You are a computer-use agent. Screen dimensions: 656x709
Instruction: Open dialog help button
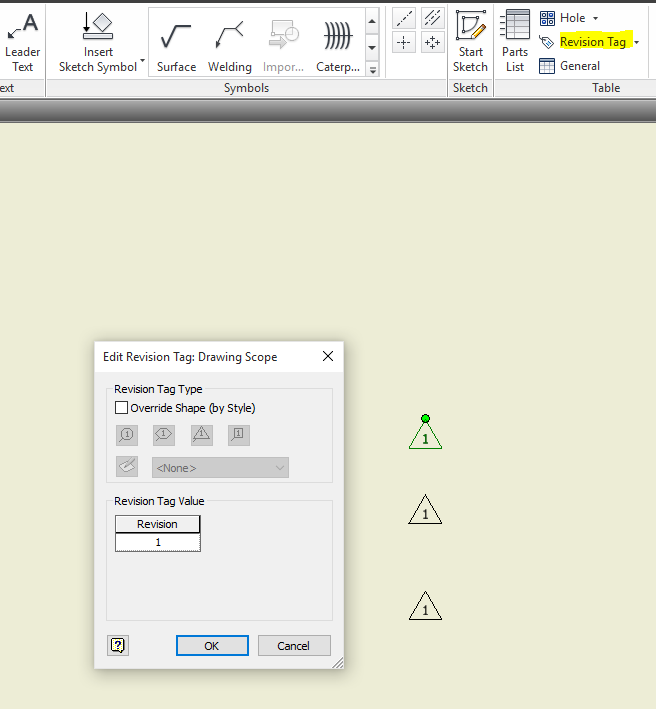(118, 645)
